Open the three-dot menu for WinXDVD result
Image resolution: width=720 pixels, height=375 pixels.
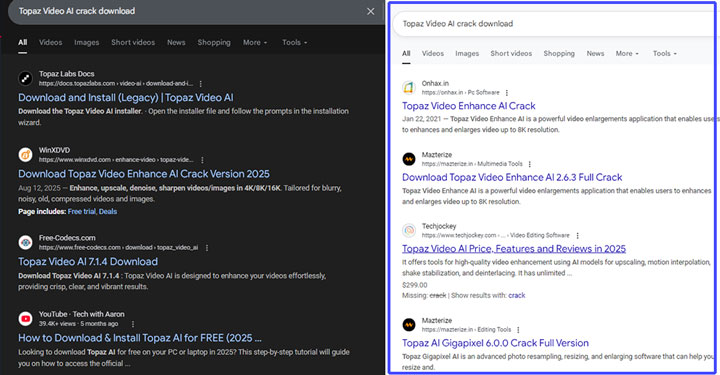click(x=202, y=160)
